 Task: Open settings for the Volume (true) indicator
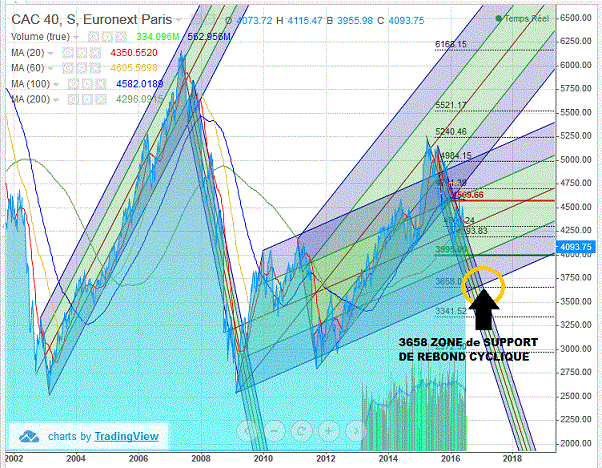(107, 37)
